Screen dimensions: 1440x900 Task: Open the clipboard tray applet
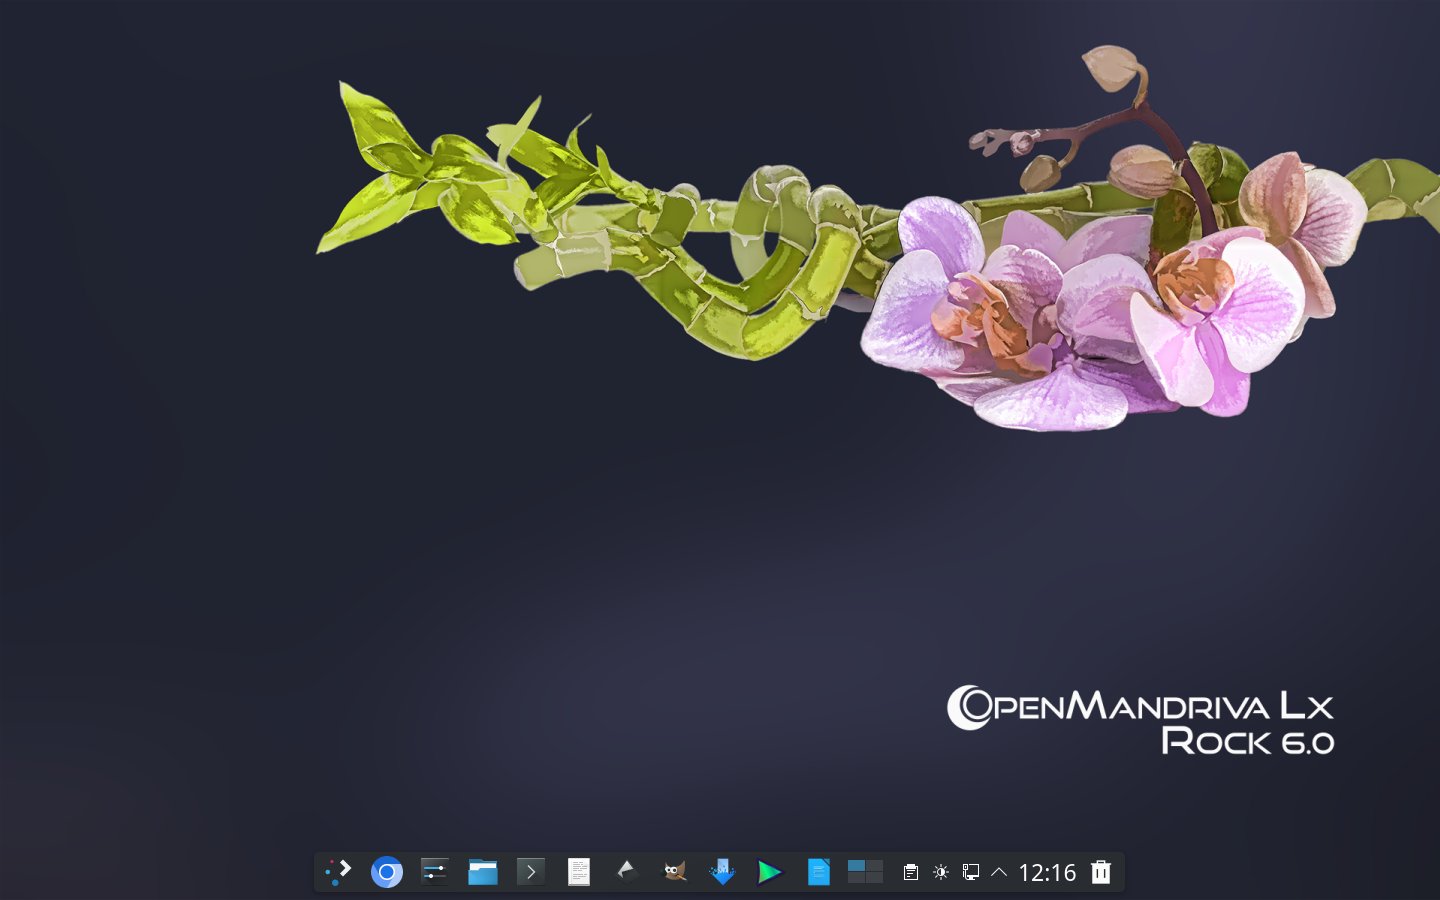tap(911, 872)
